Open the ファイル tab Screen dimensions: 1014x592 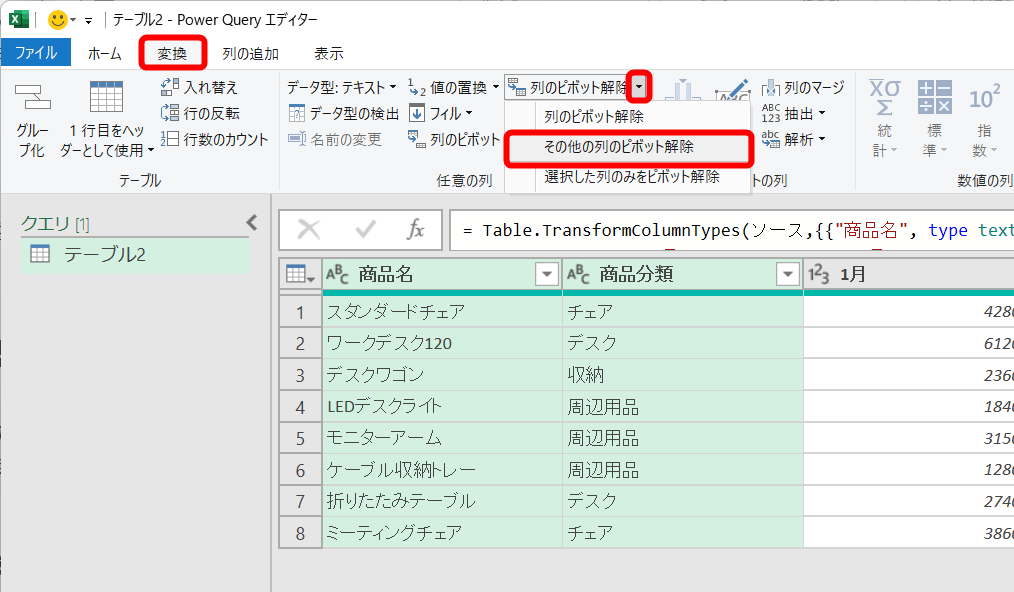(x=36, y=53)
